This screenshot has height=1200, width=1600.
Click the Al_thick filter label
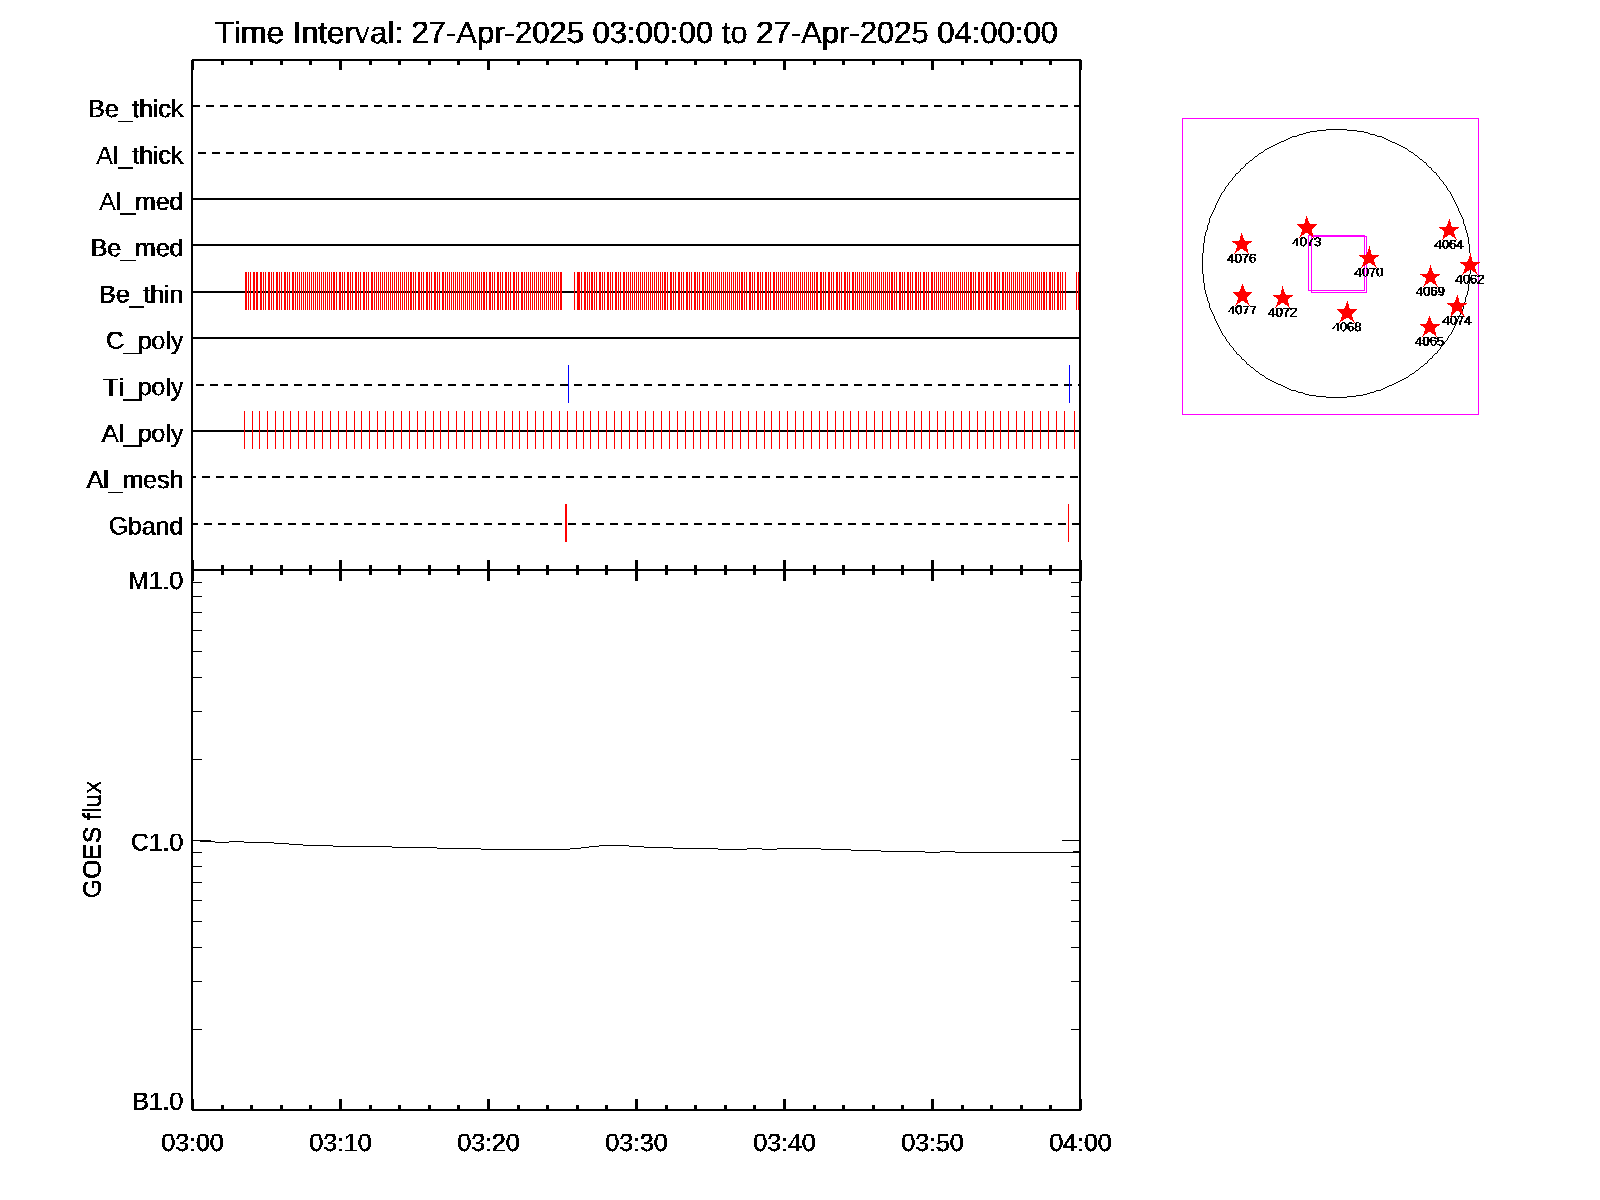pyautogui.click(x=140, y=156)
